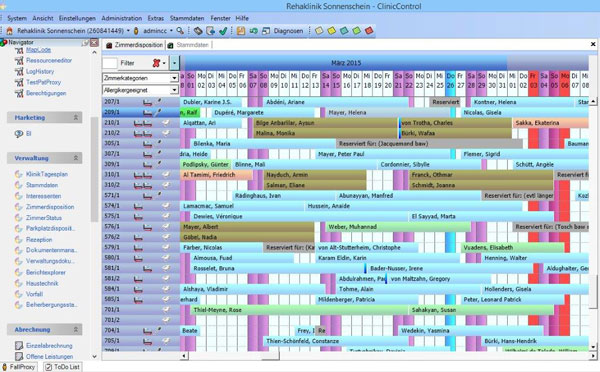Open the Zimmerkategorien dropdown
600x372 pixels.
(140, 78)
